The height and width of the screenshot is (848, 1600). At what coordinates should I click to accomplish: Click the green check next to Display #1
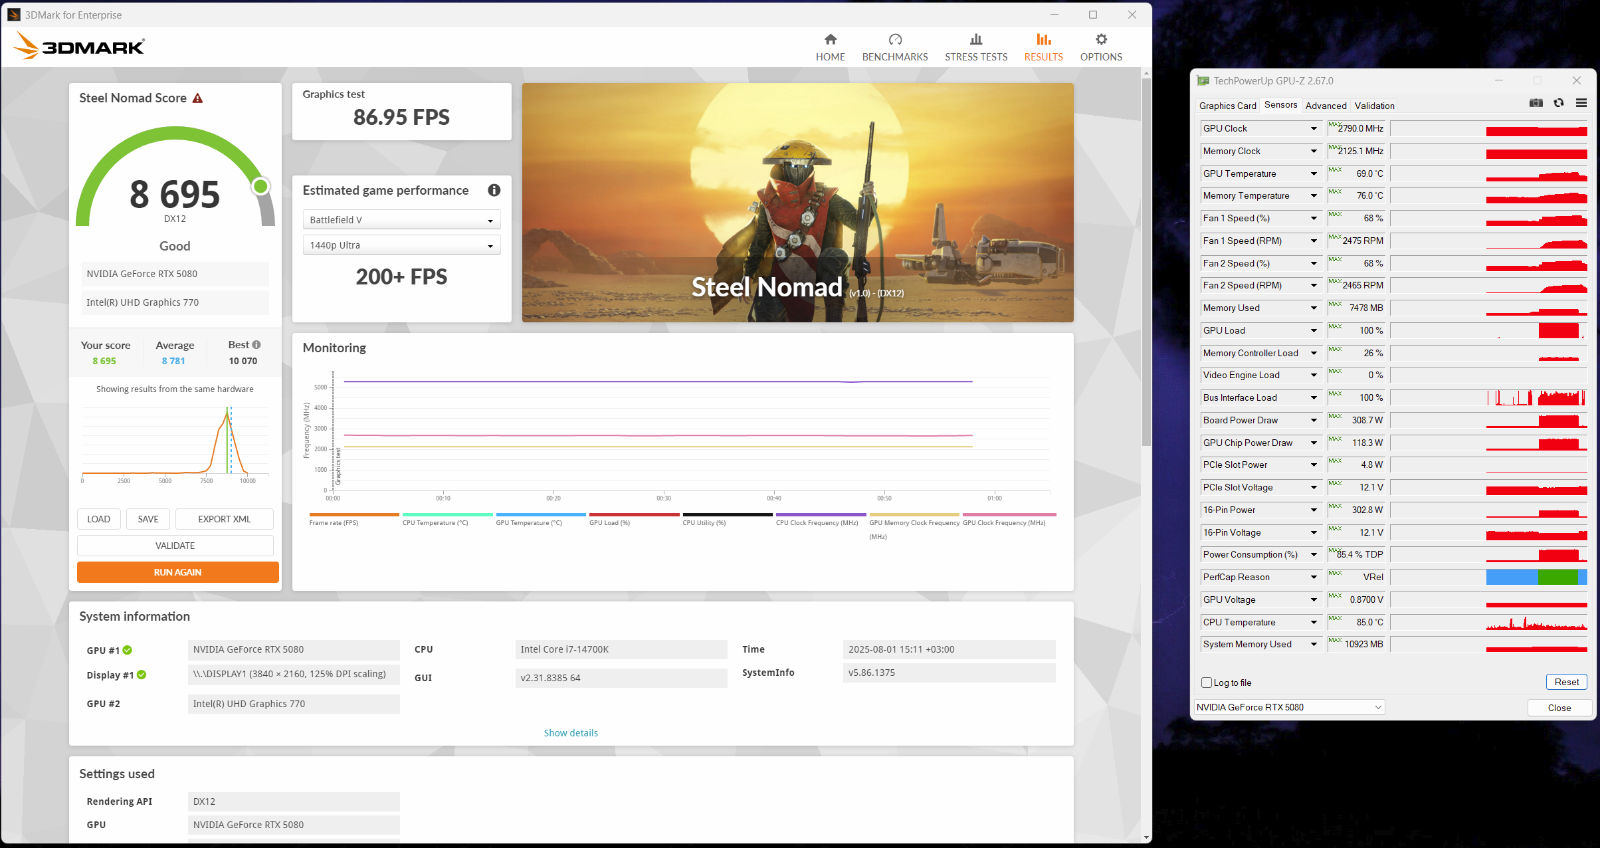click(142, 675)
